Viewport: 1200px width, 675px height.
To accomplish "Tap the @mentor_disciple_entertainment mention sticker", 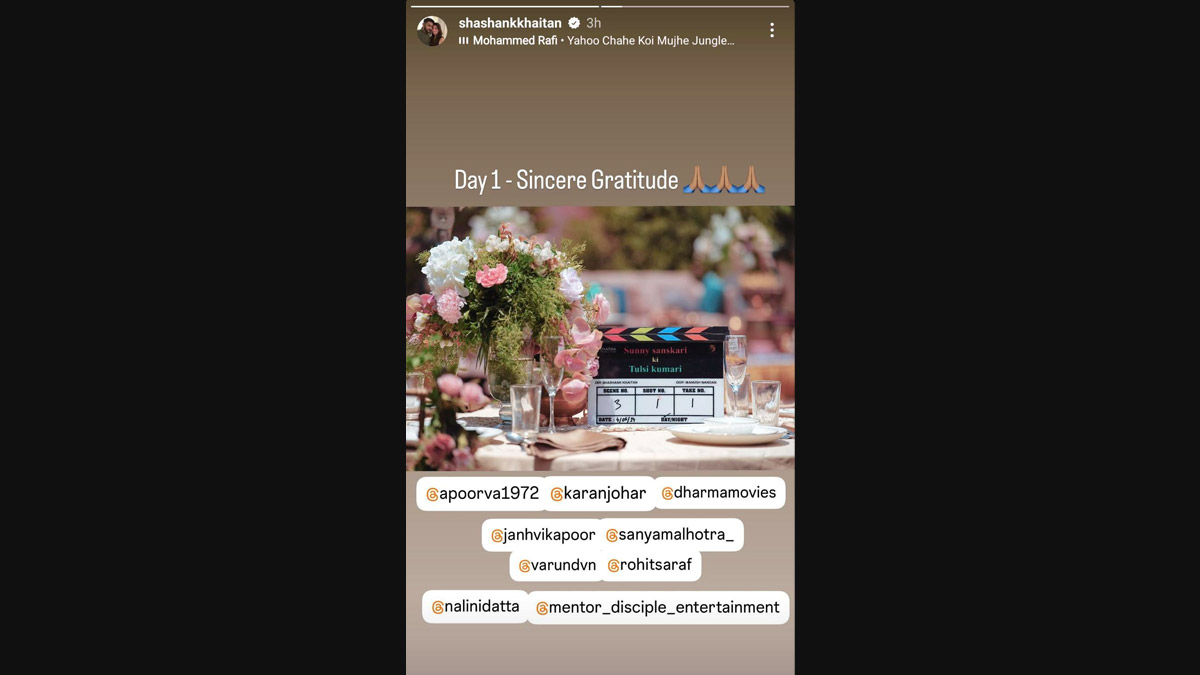I will coord(658,607).
